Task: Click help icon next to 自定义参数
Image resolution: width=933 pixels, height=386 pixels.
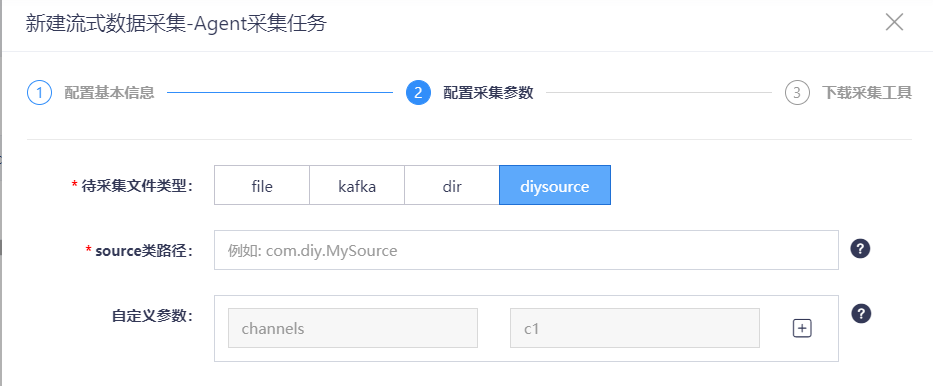Action: pyautogui.click(x=861, y=313)
